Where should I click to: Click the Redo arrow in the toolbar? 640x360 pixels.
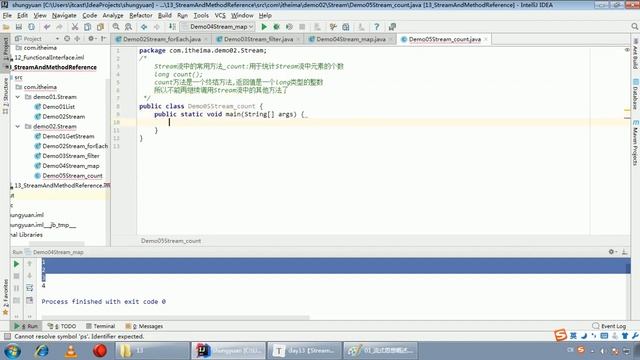(x=60, y=27)
